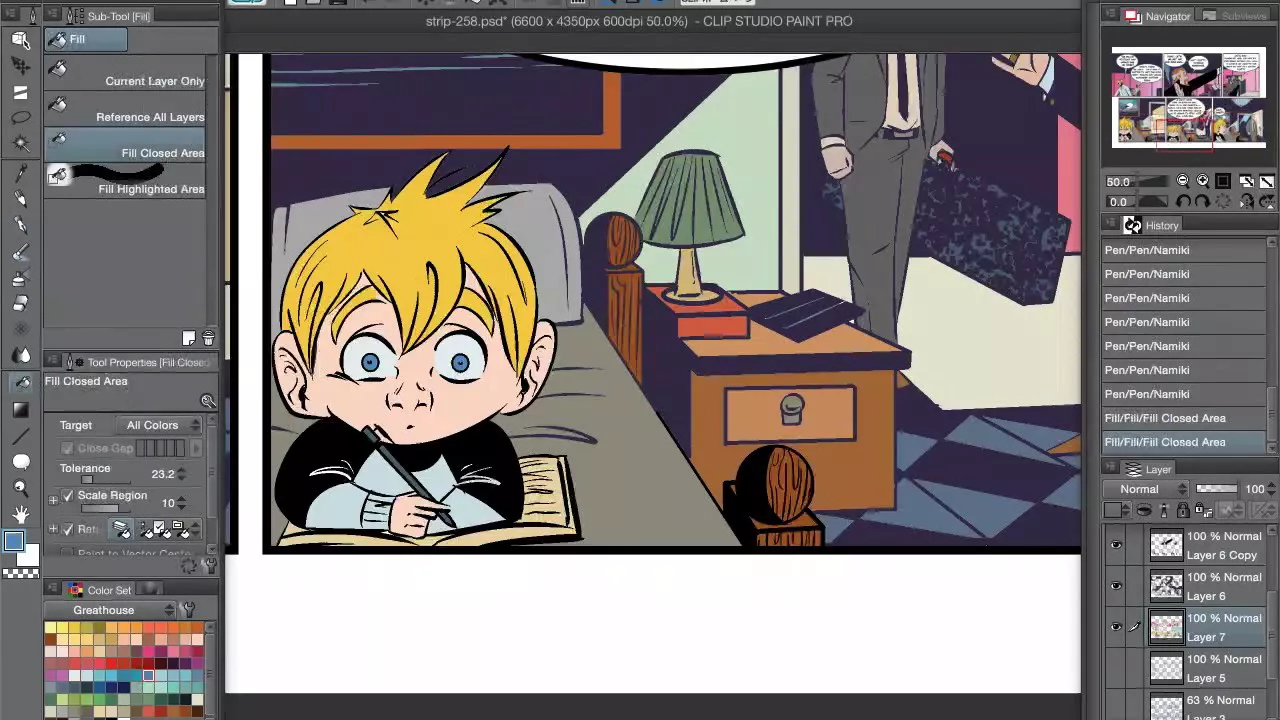Jump to the highlighted last Fill Closed Area history step
Screen dimensions: 1280x720
coord(1184,442)
